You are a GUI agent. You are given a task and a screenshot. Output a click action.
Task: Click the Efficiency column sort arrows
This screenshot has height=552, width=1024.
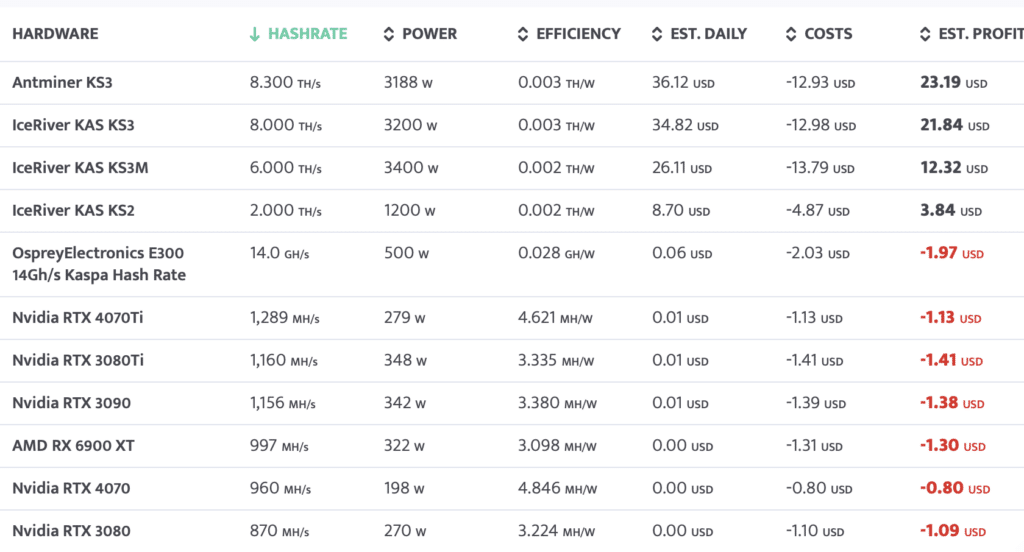click(x=522, y=34)
